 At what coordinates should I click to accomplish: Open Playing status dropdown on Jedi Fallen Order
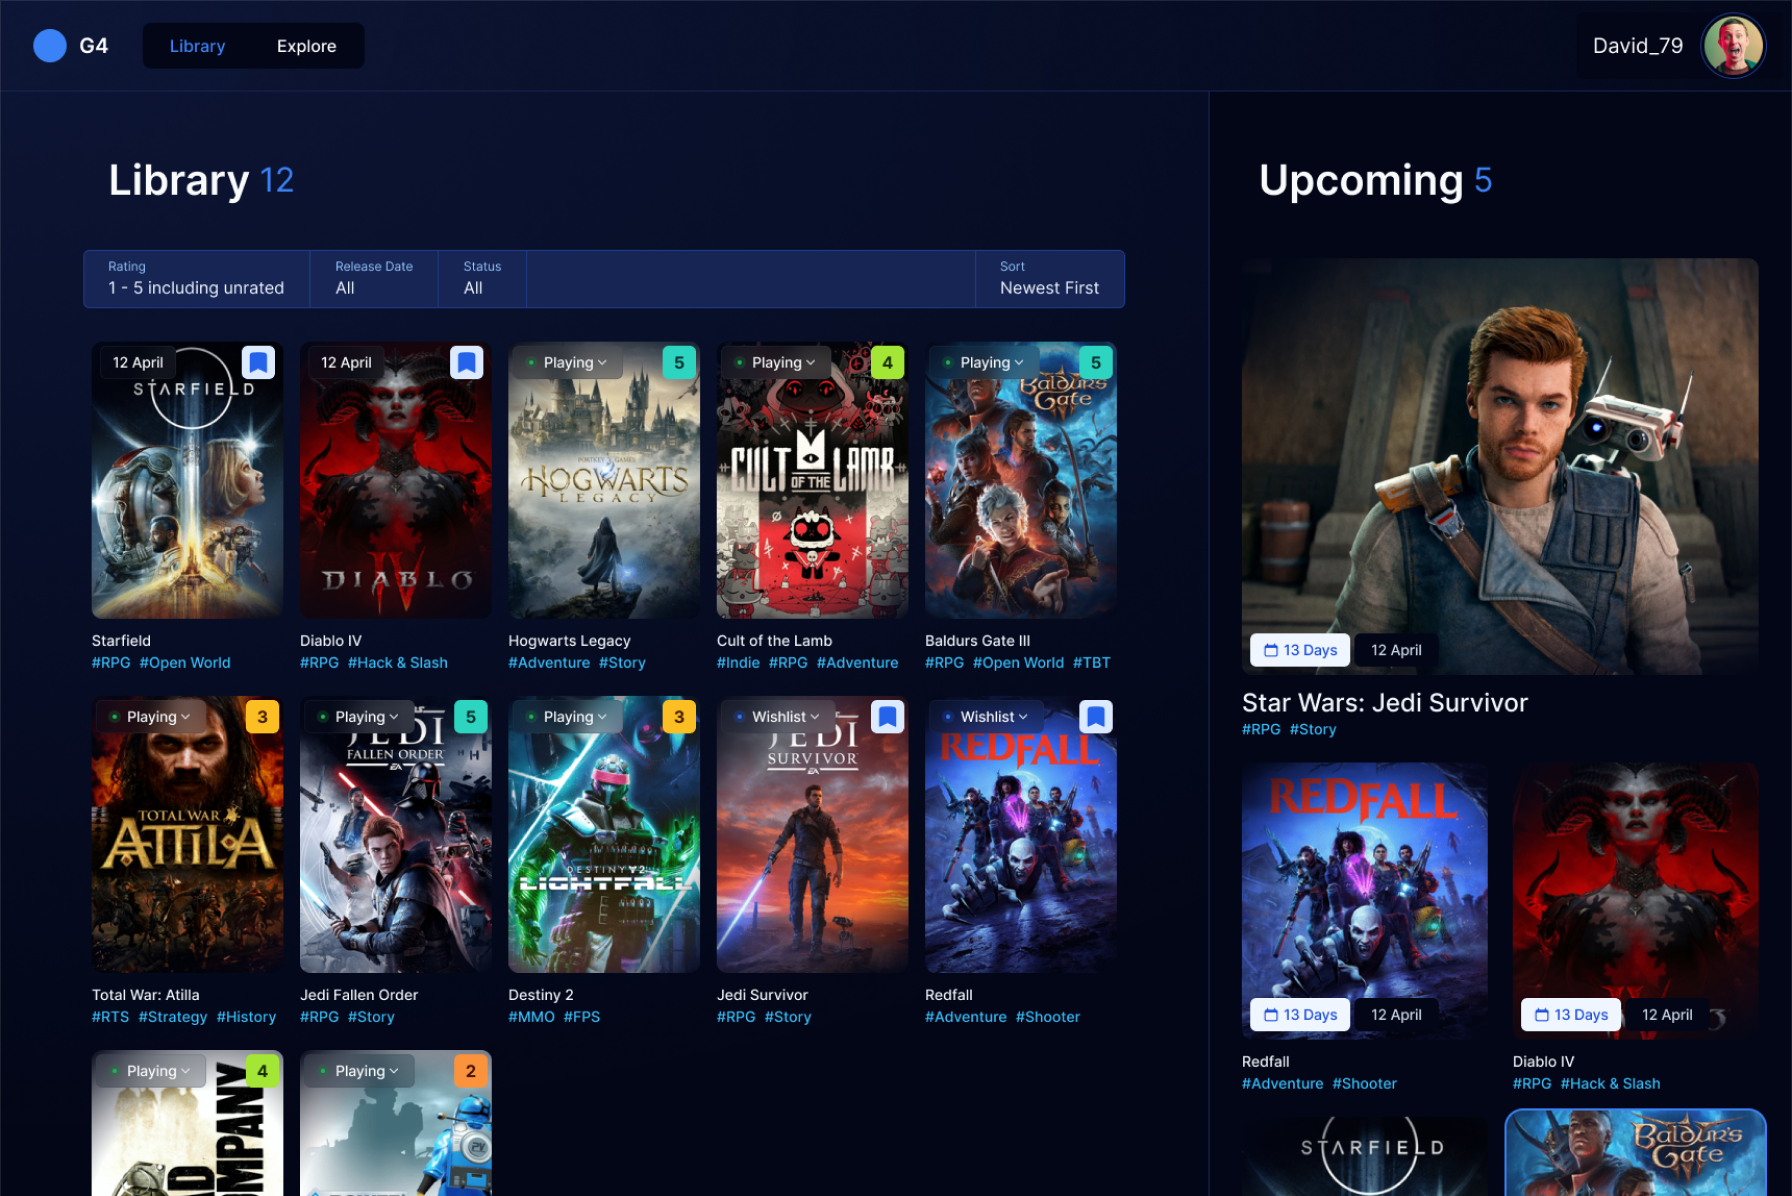pyautogui.click(x=358, y=716)
